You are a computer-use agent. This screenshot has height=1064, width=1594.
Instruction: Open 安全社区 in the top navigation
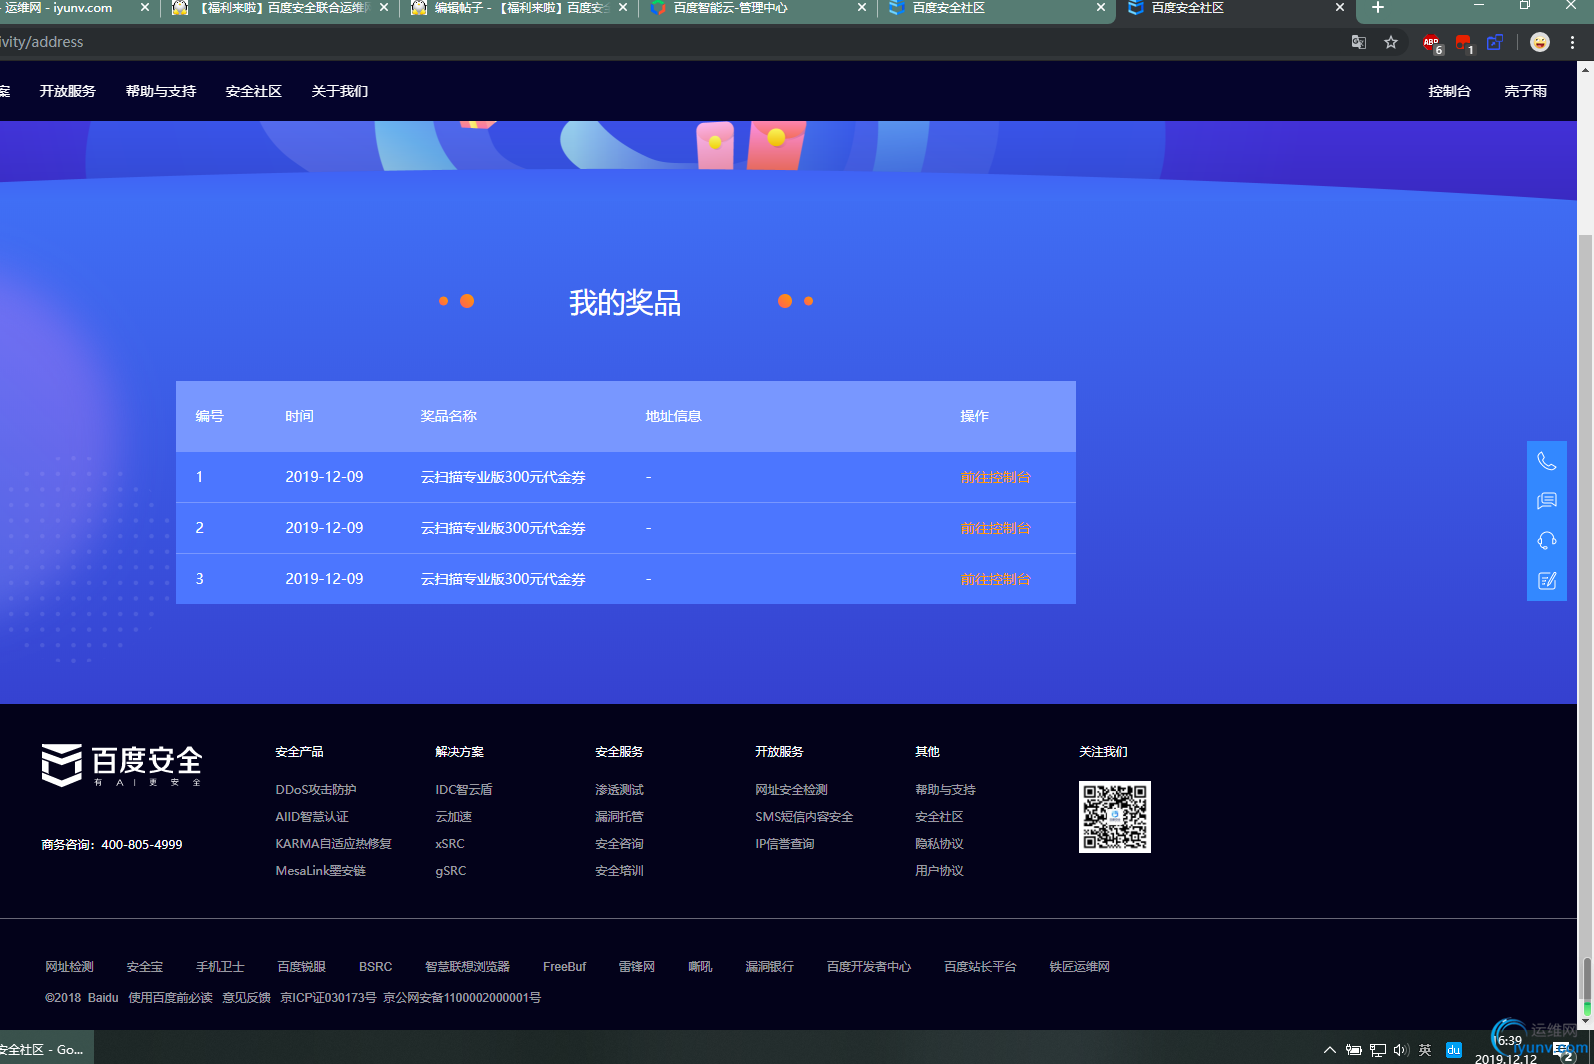coord(254,91)
